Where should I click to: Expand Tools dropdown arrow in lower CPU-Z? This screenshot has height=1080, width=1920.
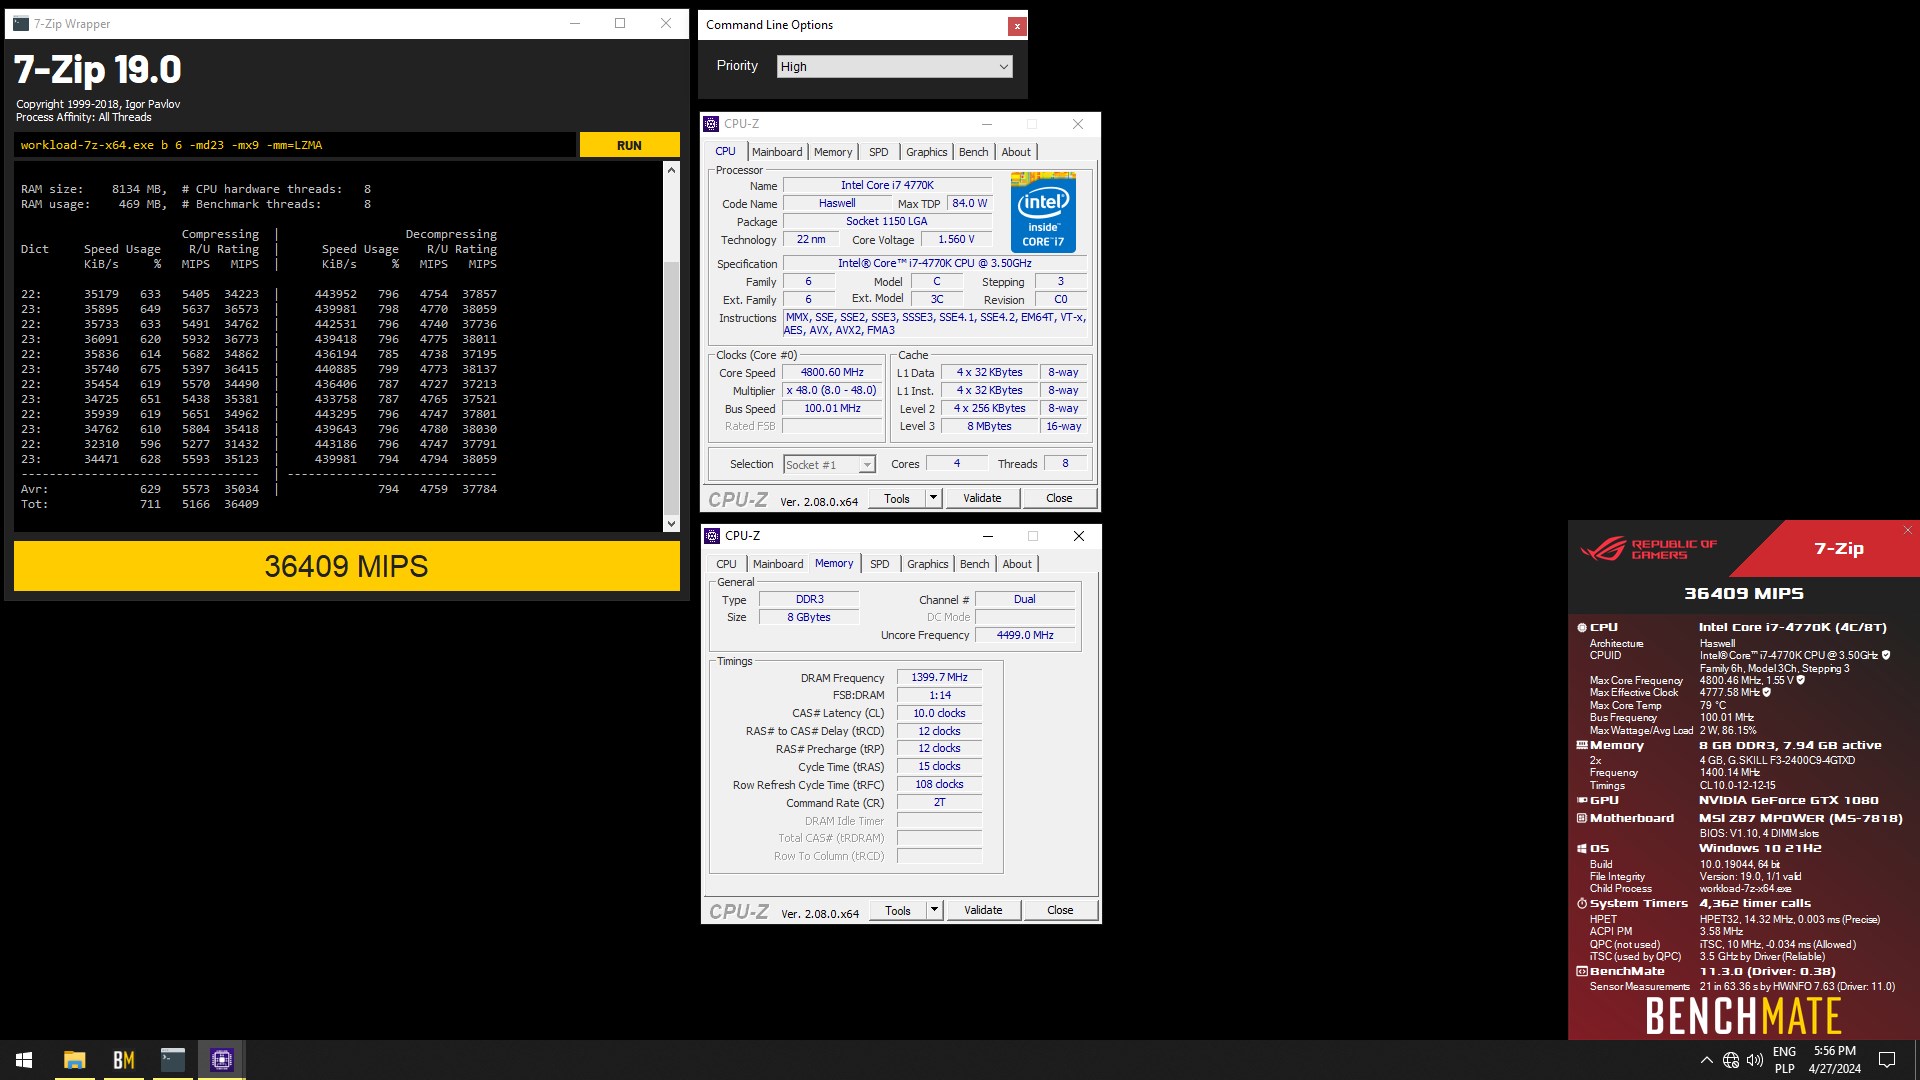(x=934, y=910)
